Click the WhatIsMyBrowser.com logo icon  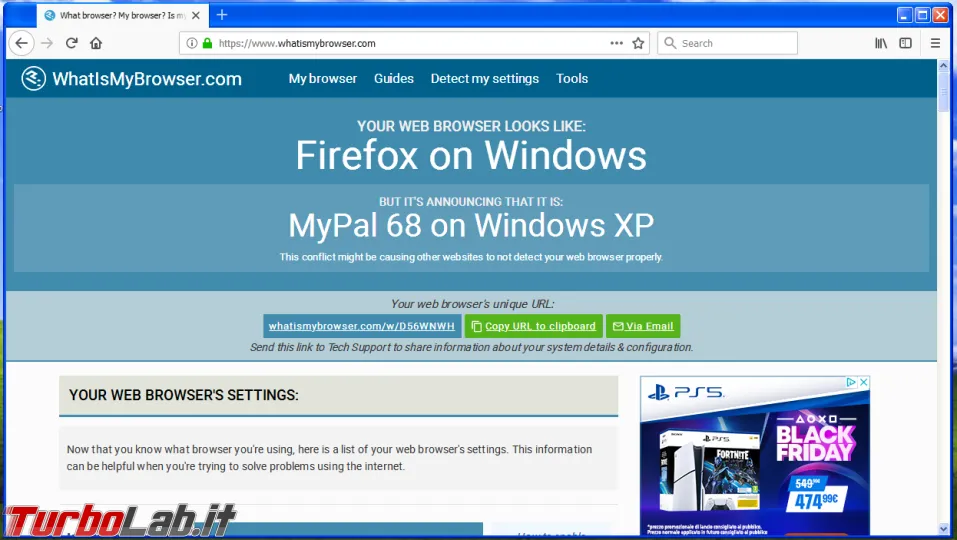pyautogui.click(x=34, y=78)
